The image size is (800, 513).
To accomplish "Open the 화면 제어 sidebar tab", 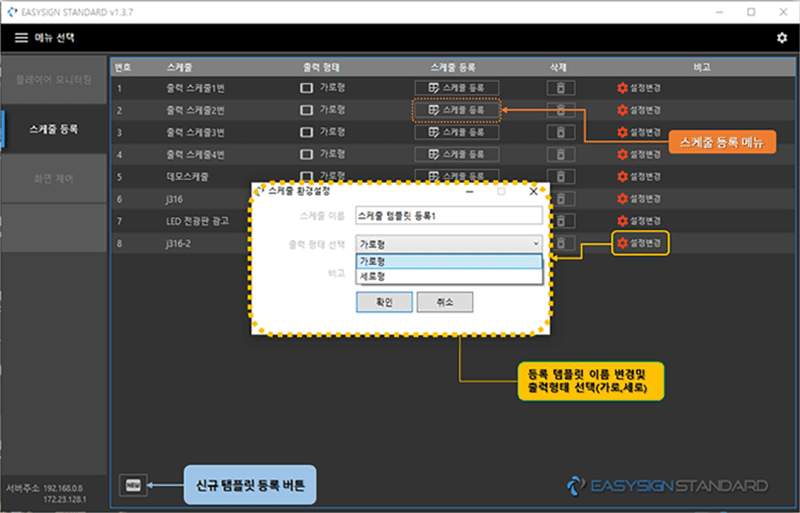I will (55, 179).
